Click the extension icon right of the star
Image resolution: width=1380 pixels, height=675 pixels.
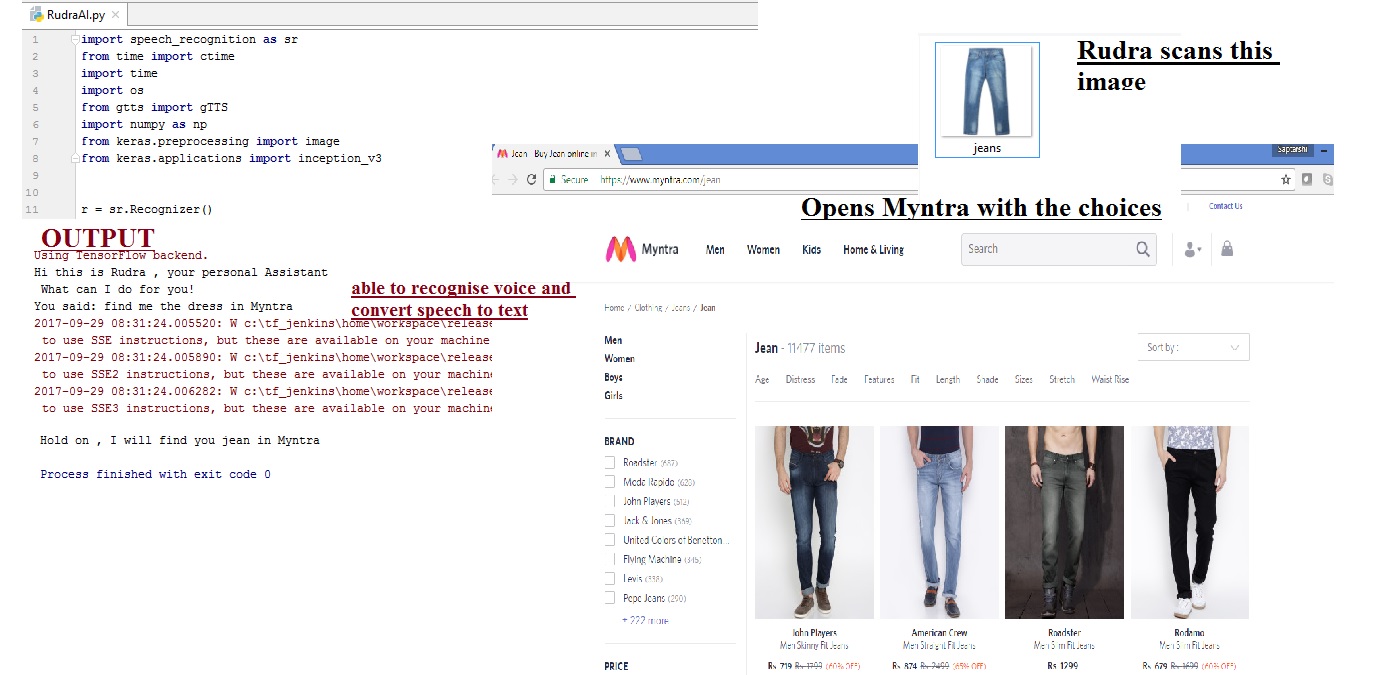point(1307,180)
